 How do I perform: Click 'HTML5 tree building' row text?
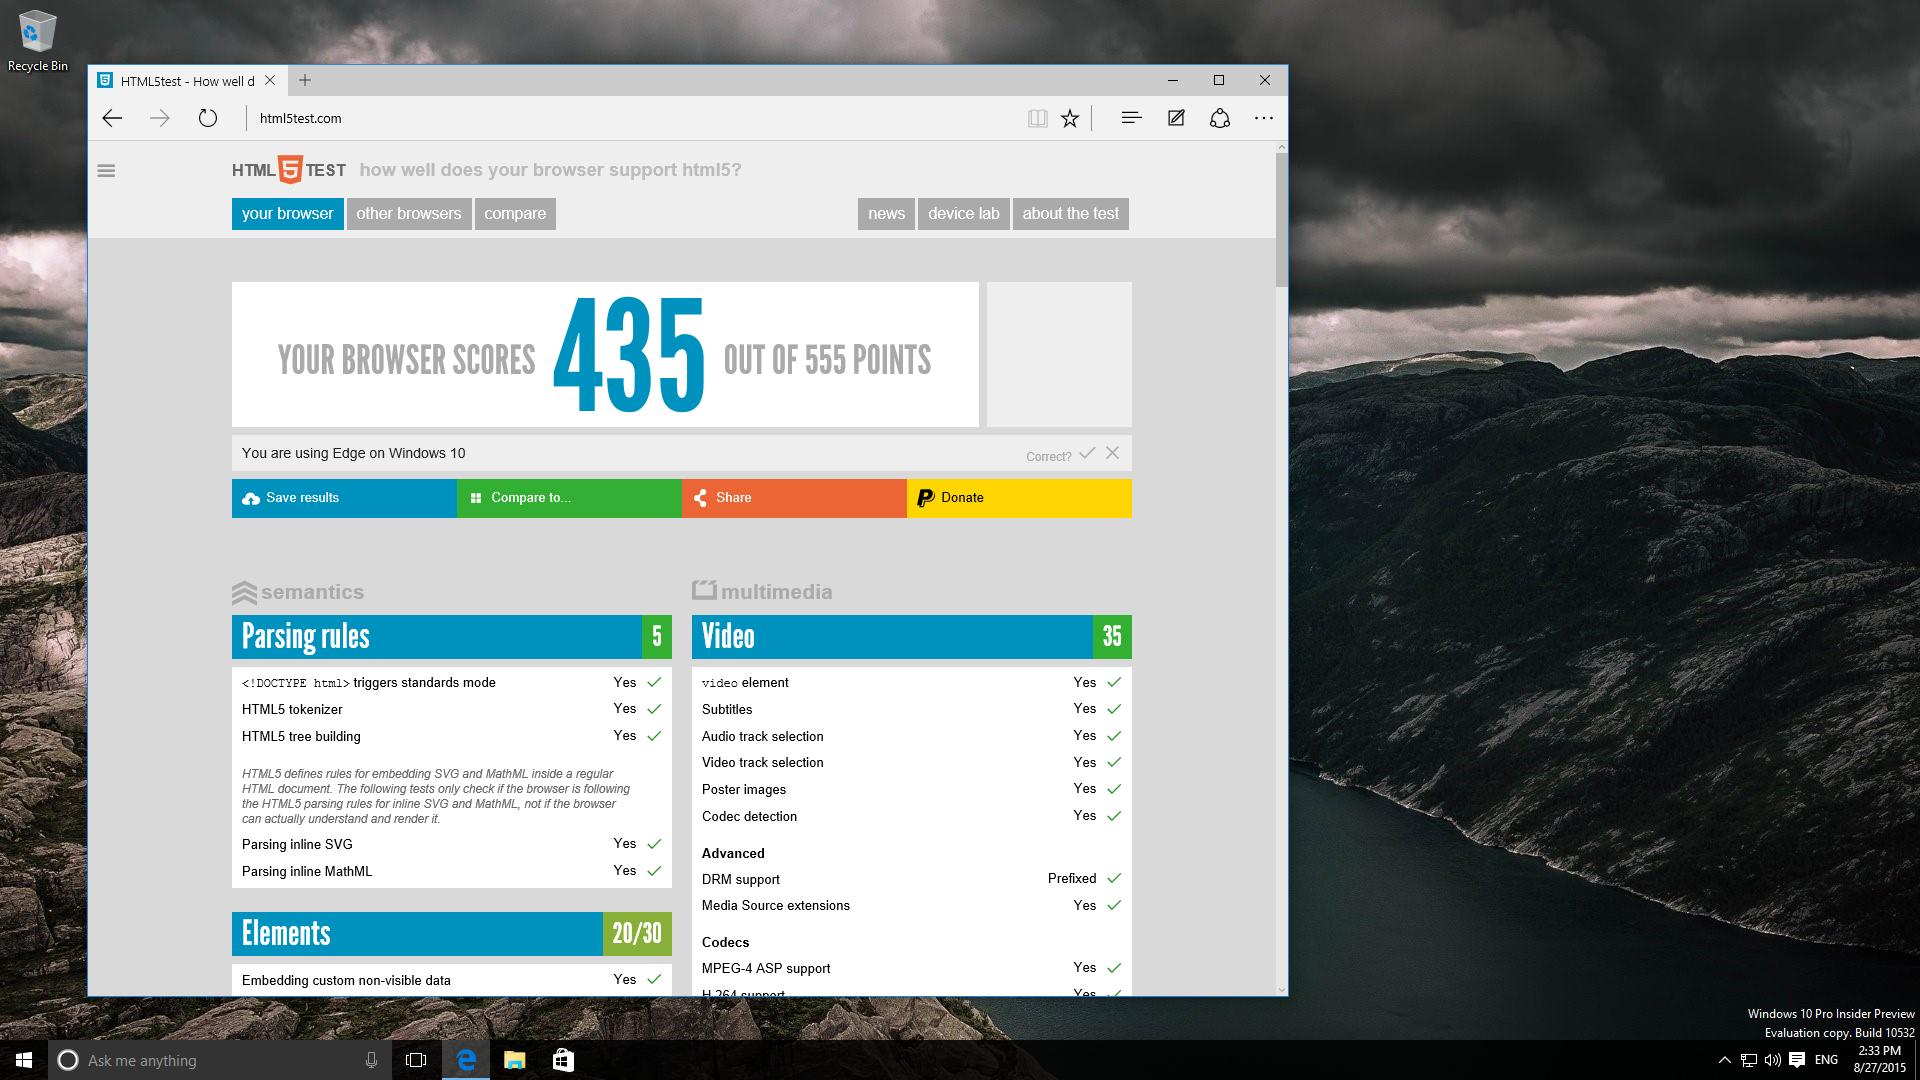coord(301,736)
